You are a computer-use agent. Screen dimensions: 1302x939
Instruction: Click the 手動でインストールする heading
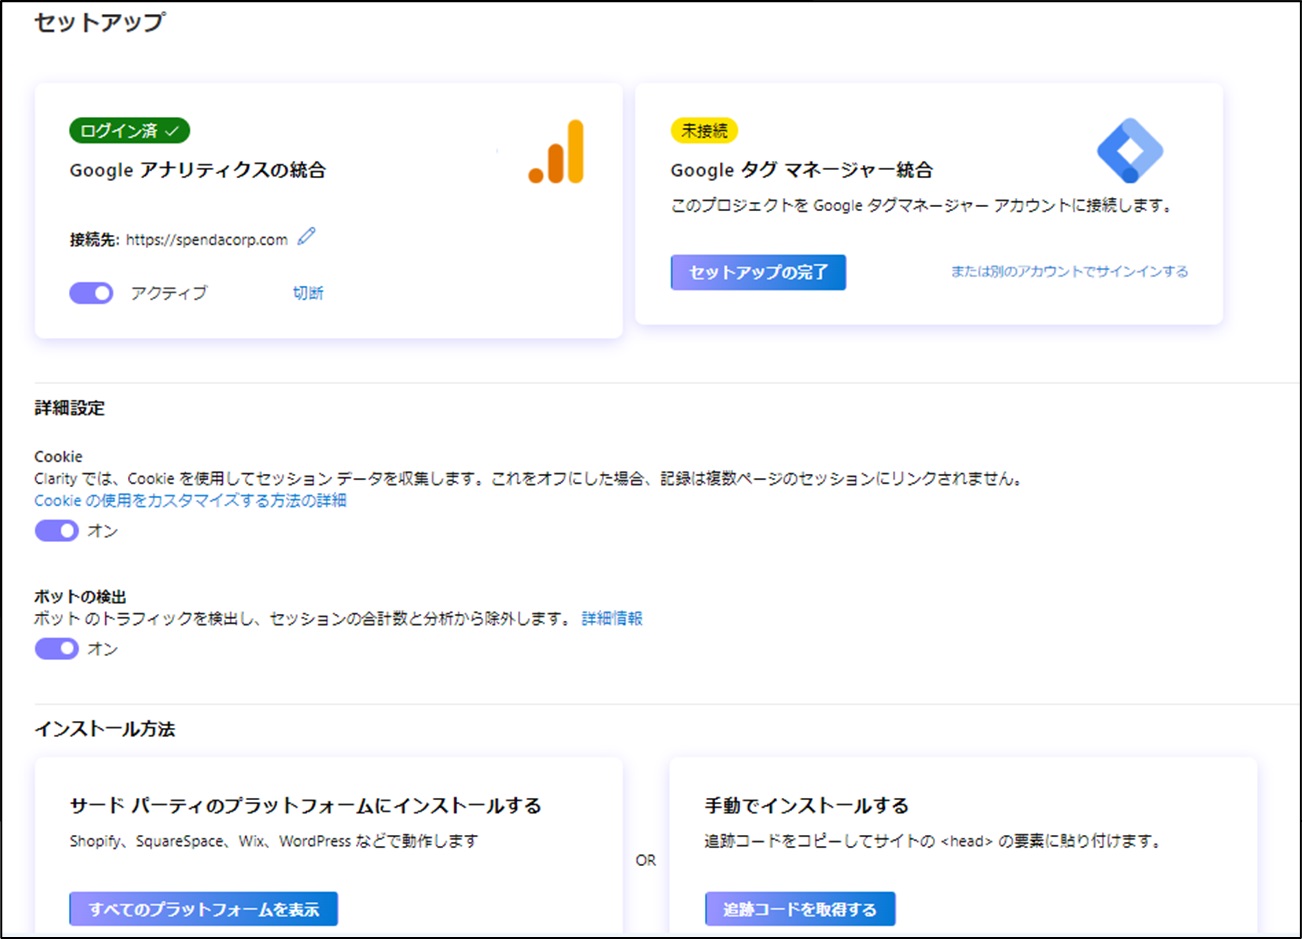click(806, 806)
